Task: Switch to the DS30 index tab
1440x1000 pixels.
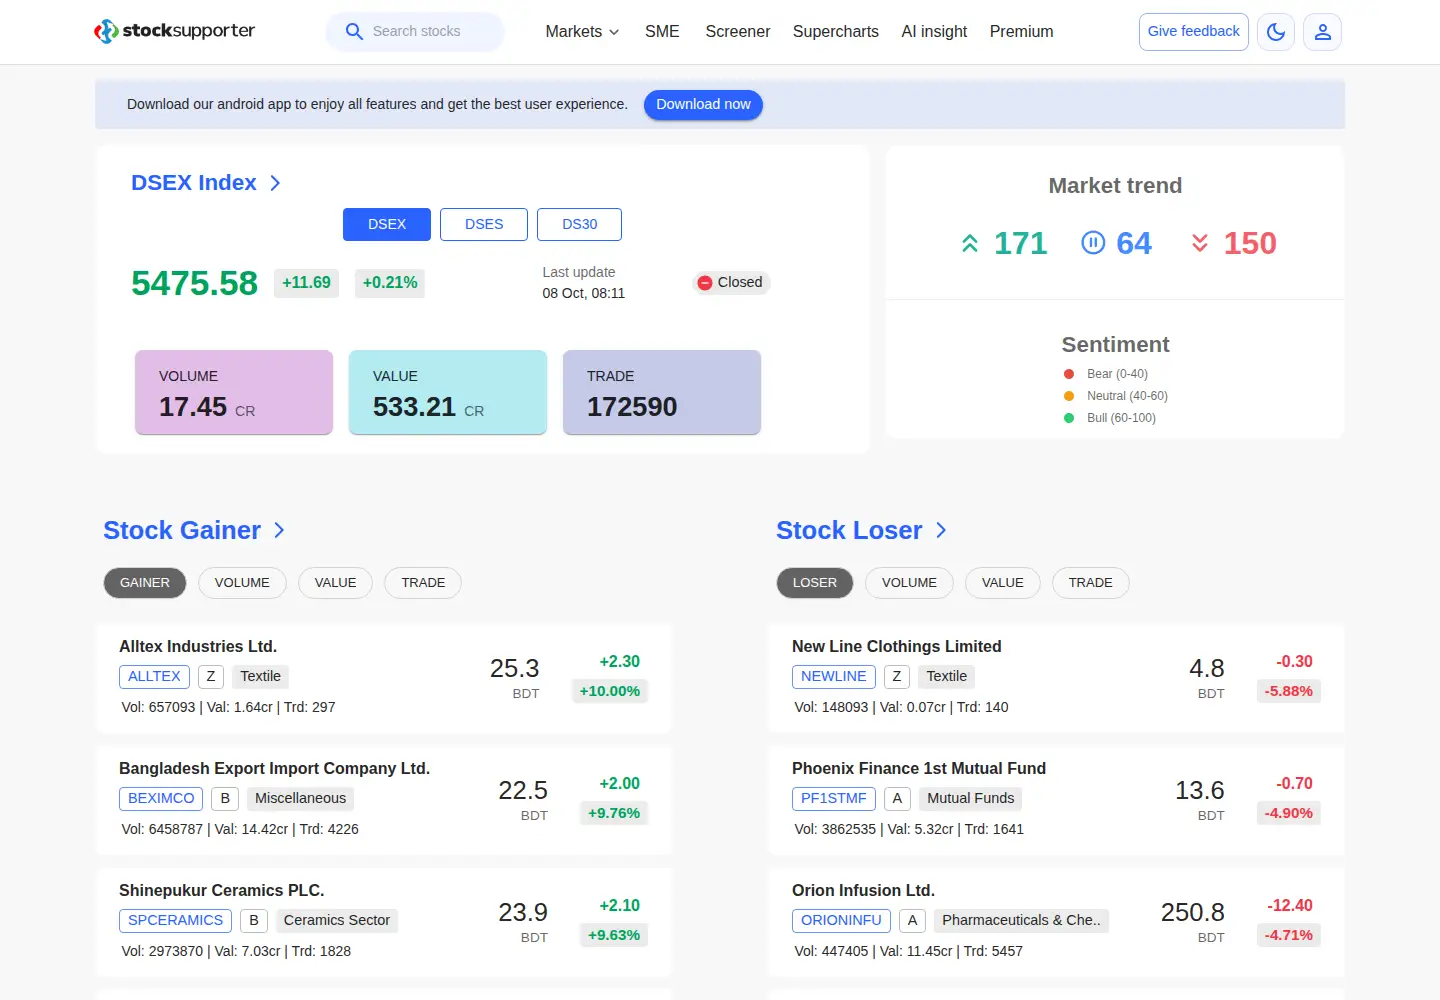Action: (x=579, y=224)
